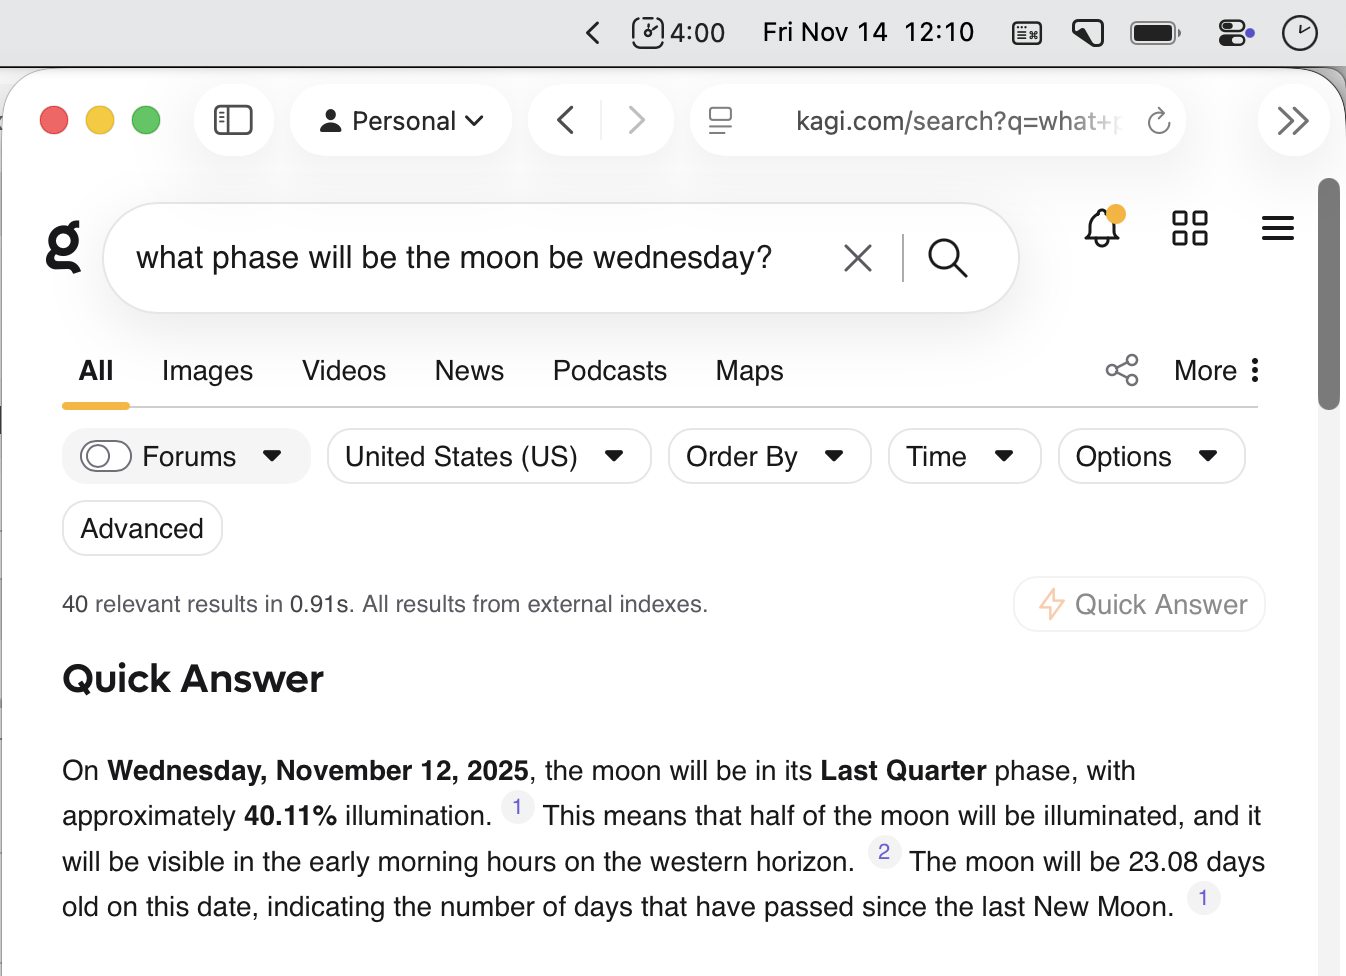Switch to the Images tab
Image resolution: width=1346 pixels, height=976 pixels.
click(x=207, y=371)
